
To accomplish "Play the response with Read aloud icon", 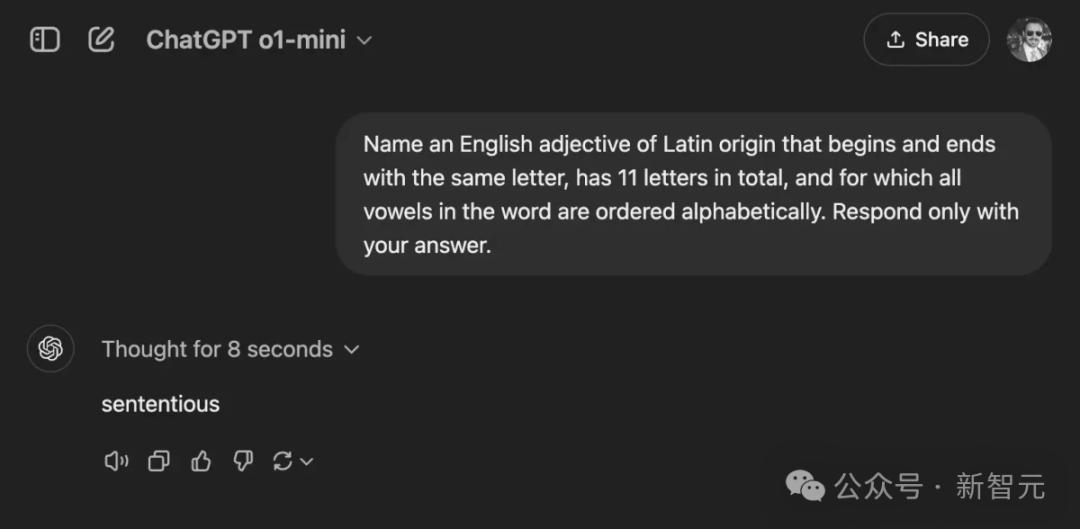I will click(116, 461).
